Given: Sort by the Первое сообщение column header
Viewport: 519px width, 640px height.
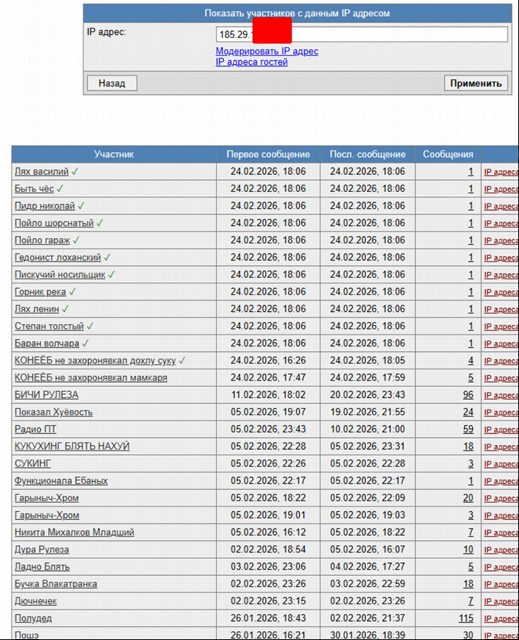Looking at the screenshot, I should [268, 154].
